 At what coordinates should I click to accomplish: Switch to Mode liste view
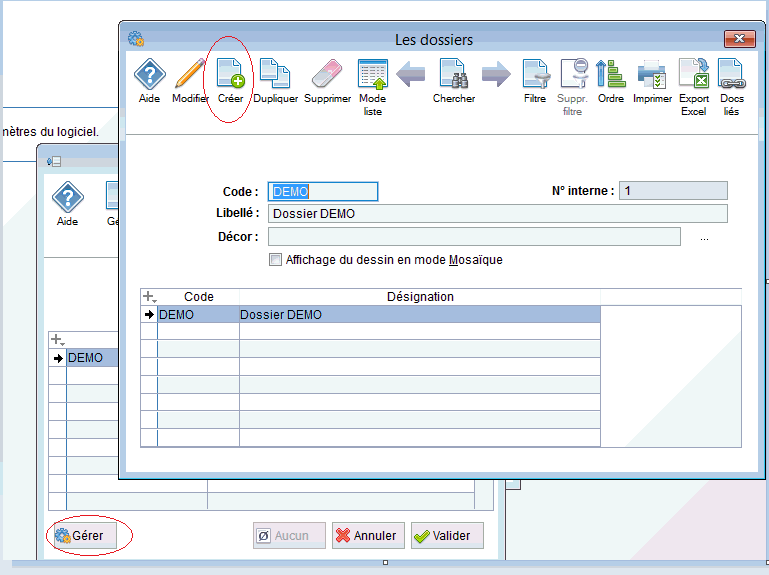[372, 76]
